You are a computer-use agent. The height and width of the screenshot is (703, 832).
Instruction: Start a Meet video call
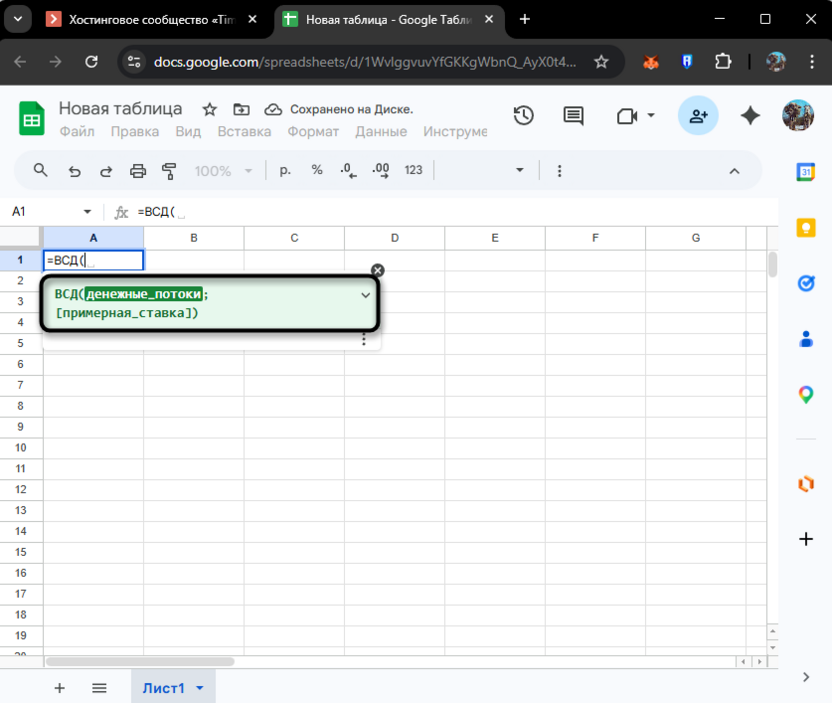tap(627, 116)
